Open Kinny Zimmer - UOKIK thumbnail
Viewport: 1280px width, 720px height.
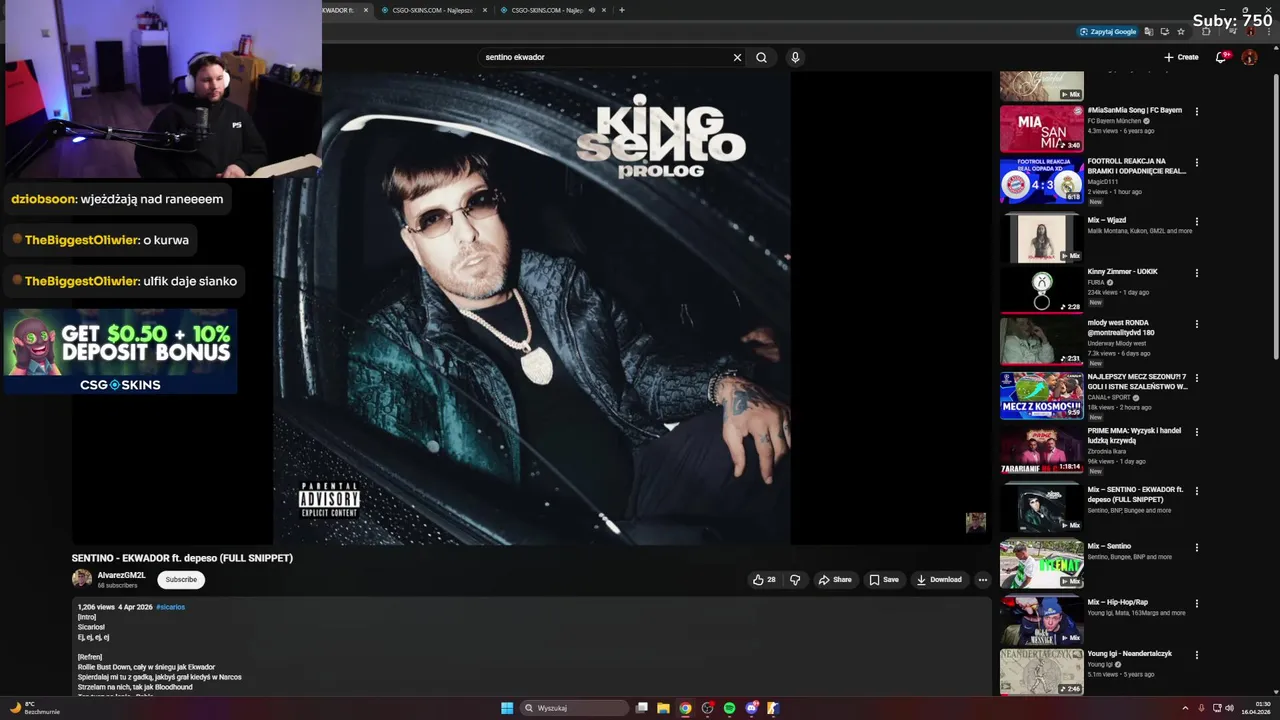(x=1041, y=290)
